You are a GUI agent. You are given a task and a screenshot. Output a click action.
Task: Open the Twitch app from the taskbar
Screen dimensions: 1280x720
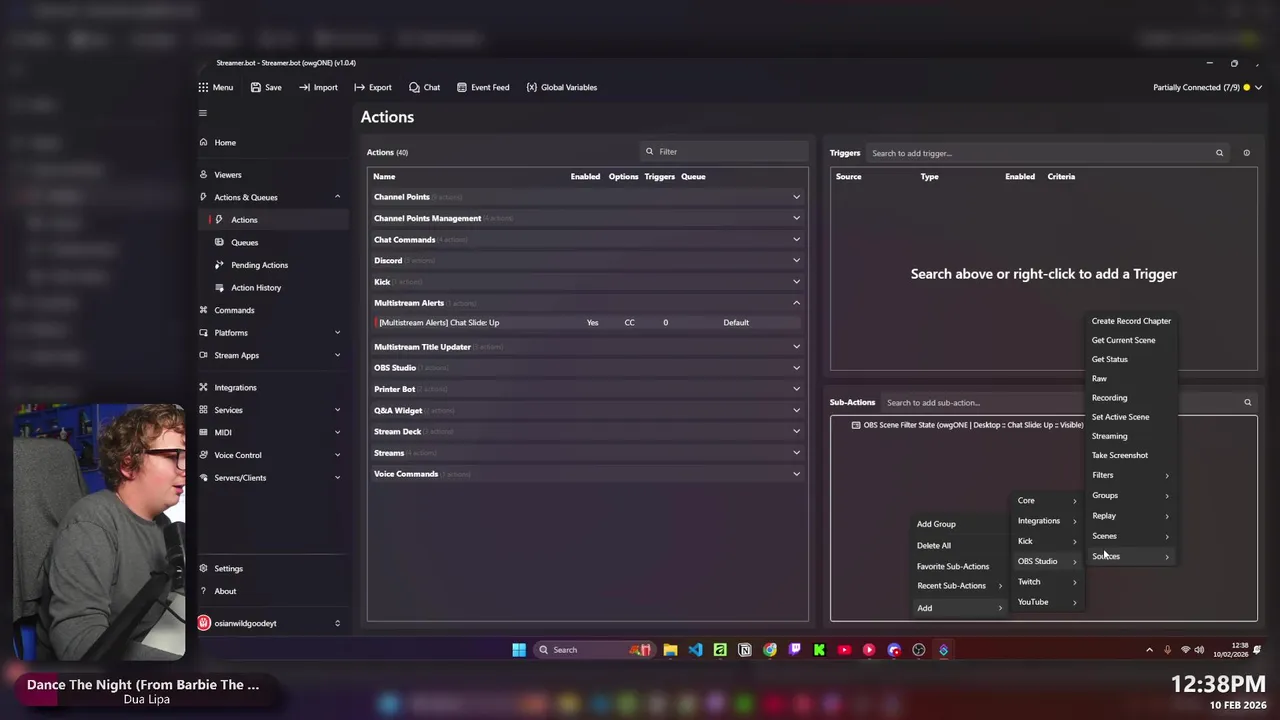(795, 650)
